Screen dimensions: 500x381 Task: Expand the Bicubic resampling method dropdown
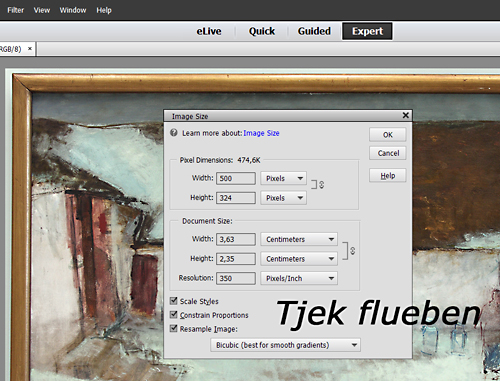point(285,345)
